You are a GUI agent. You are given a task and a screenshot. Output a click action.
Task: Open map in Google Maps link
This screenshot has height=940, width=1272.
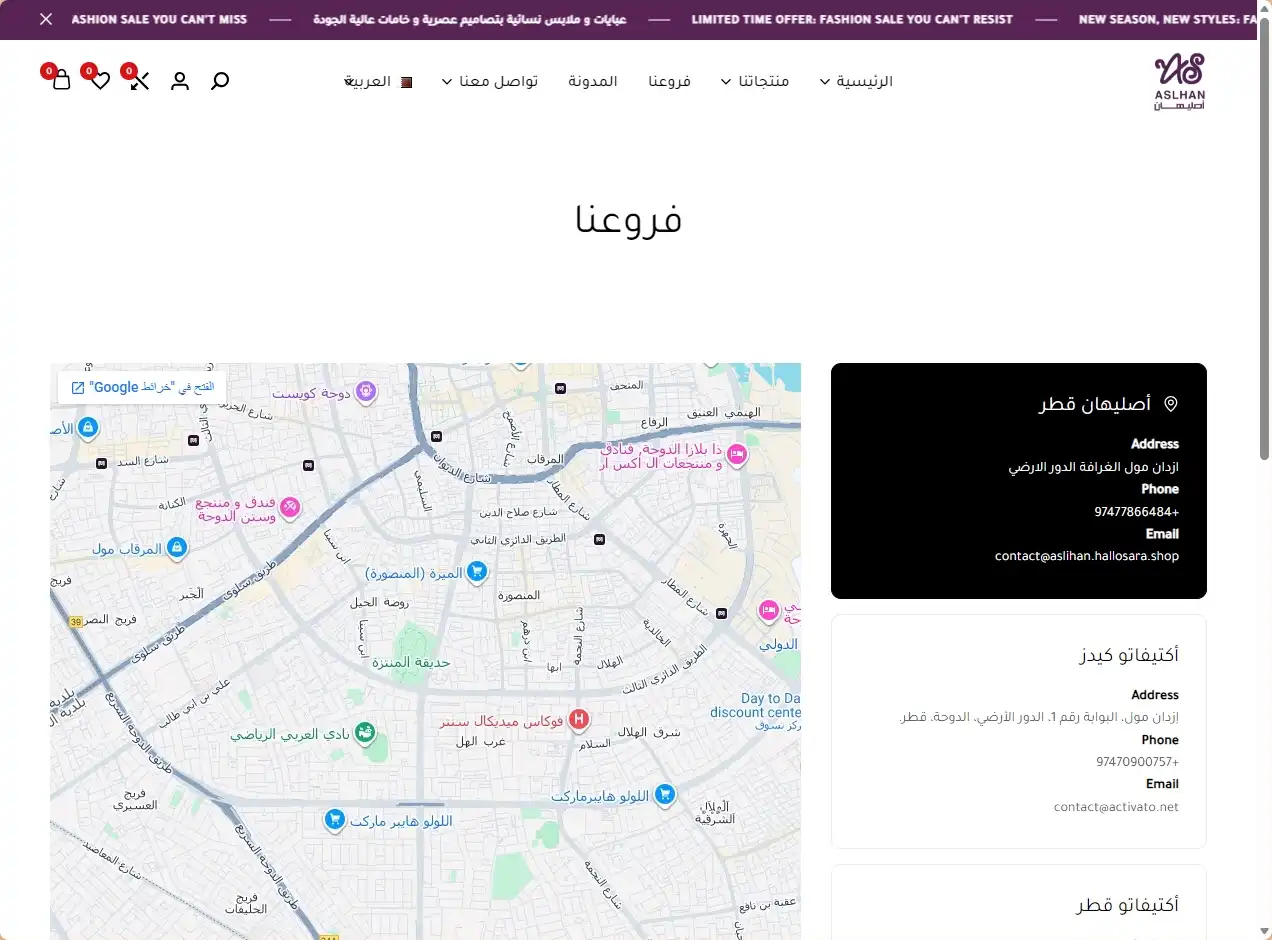pyautogui.click(x=142, y=387)
